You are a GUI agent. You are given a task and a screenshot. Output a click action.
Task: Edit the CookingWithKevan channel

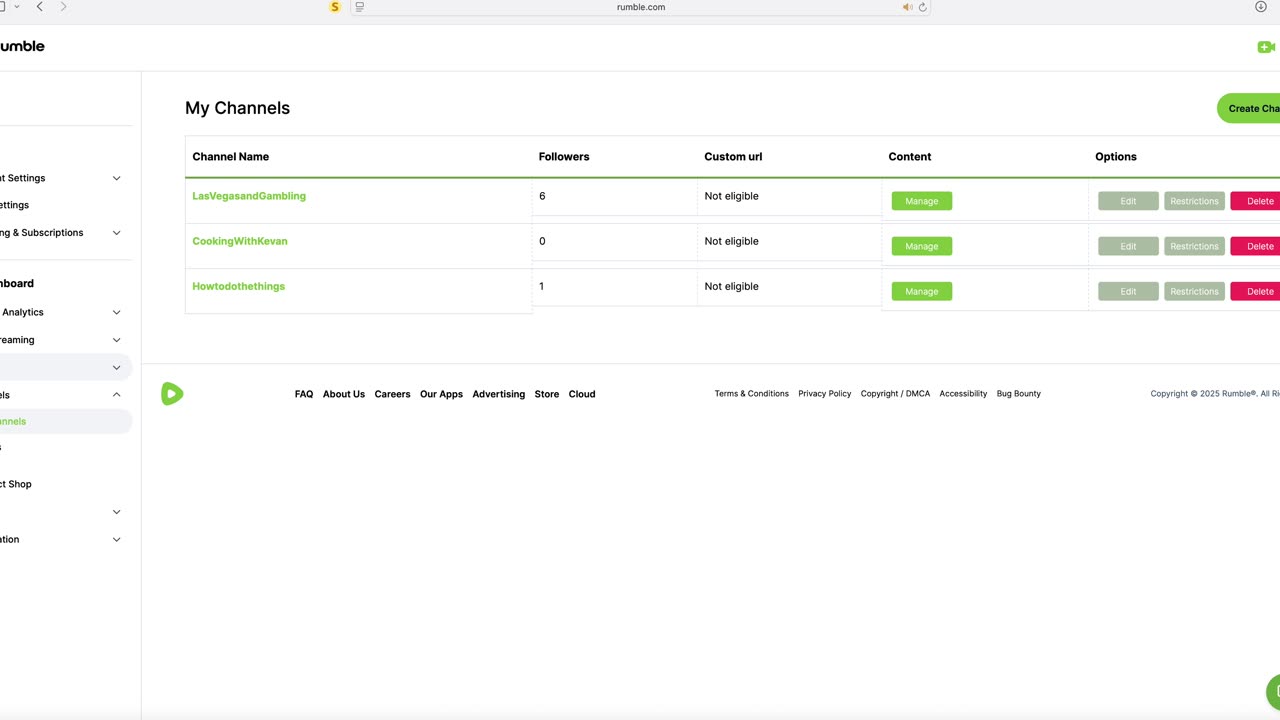pyautogui.click(x=1128, y=246)
